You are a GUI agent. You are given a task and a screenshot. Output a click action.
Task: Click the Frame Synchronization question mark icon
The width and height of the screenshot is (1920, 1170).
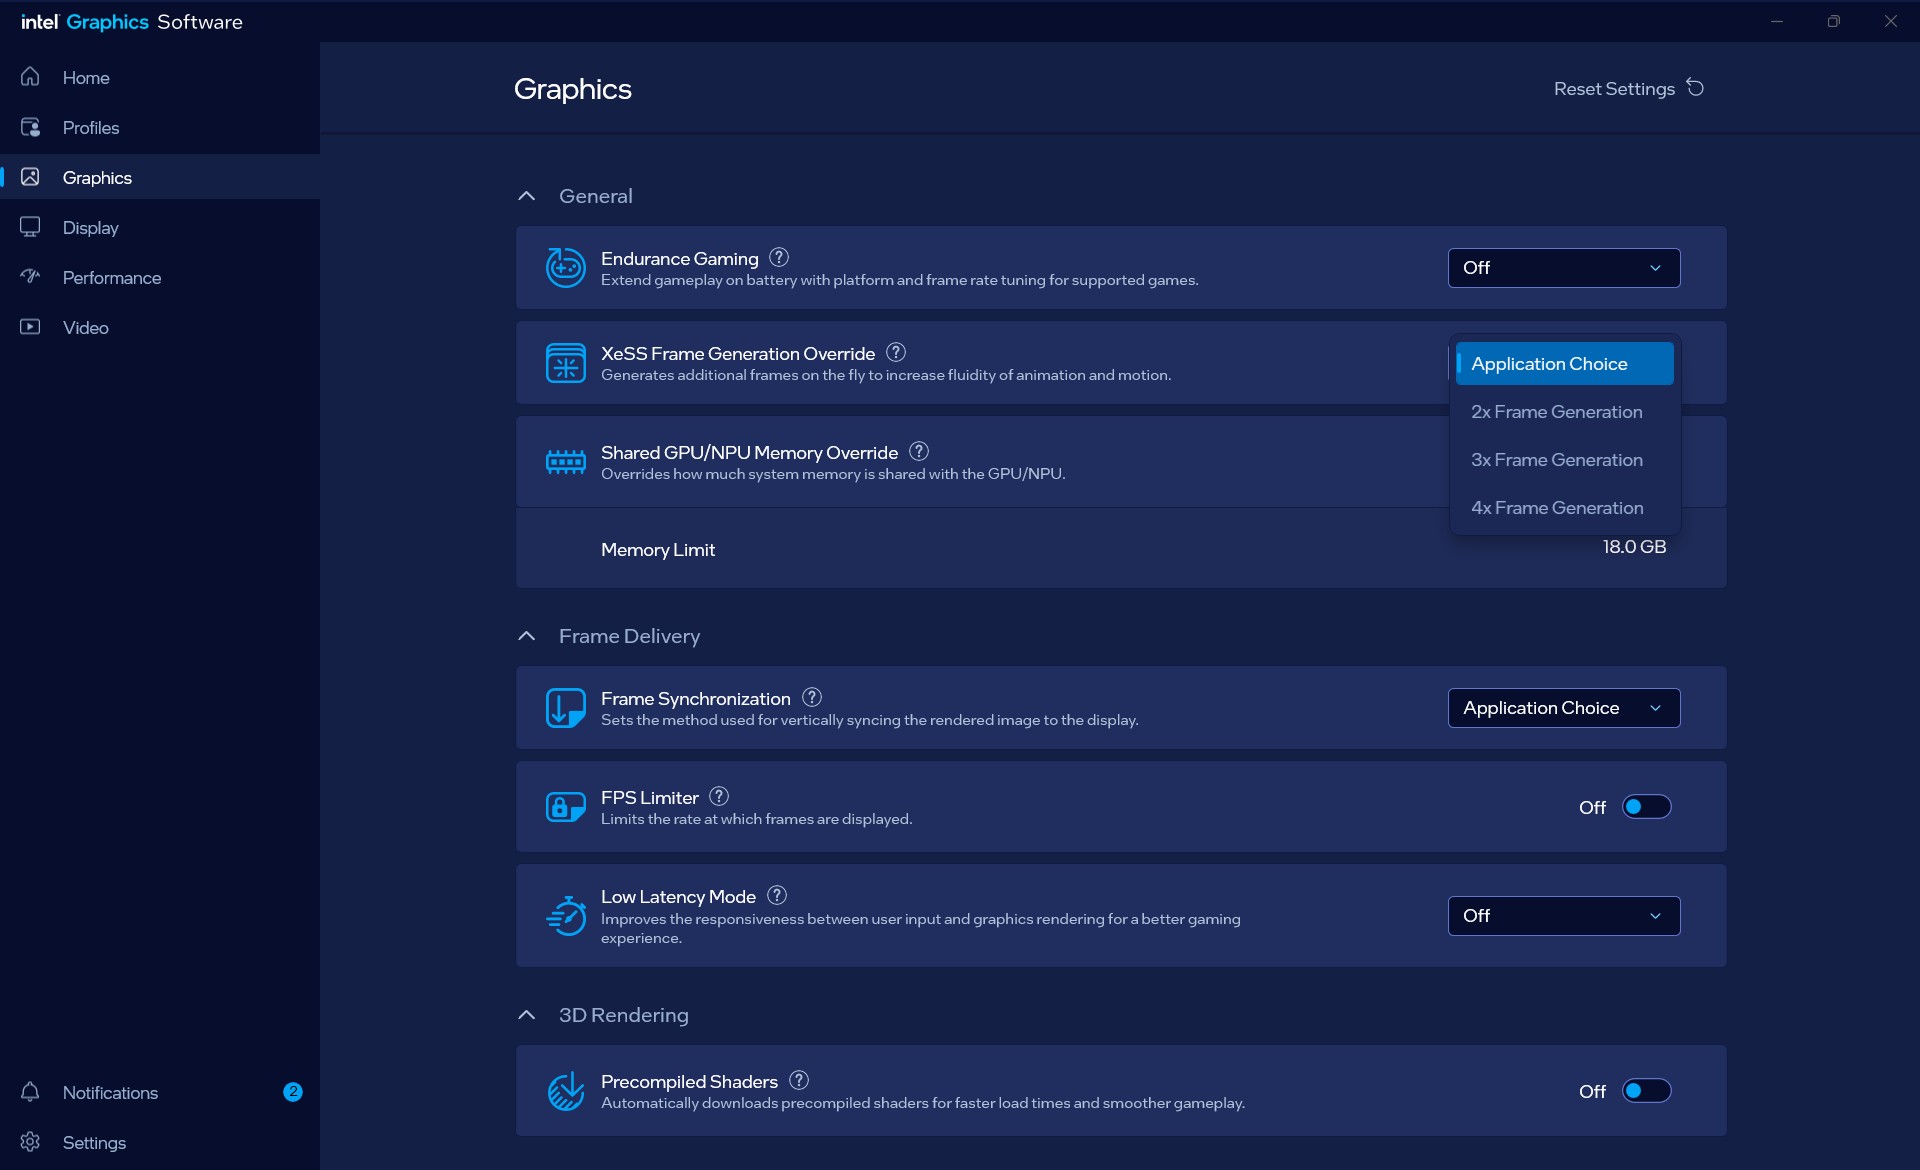pos(812,697)
